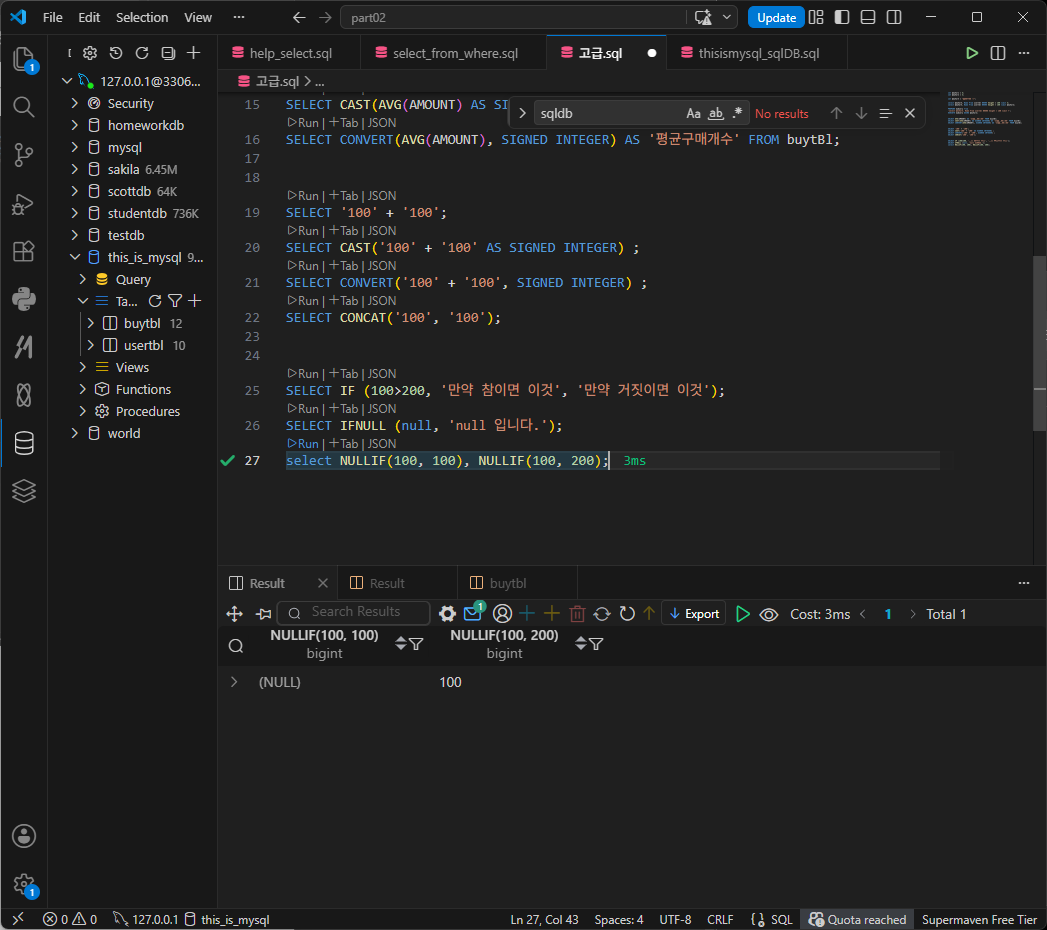Screen dimensions: 1047x930
Task: Go to previous search match arrow
Action: coord(836,113)
